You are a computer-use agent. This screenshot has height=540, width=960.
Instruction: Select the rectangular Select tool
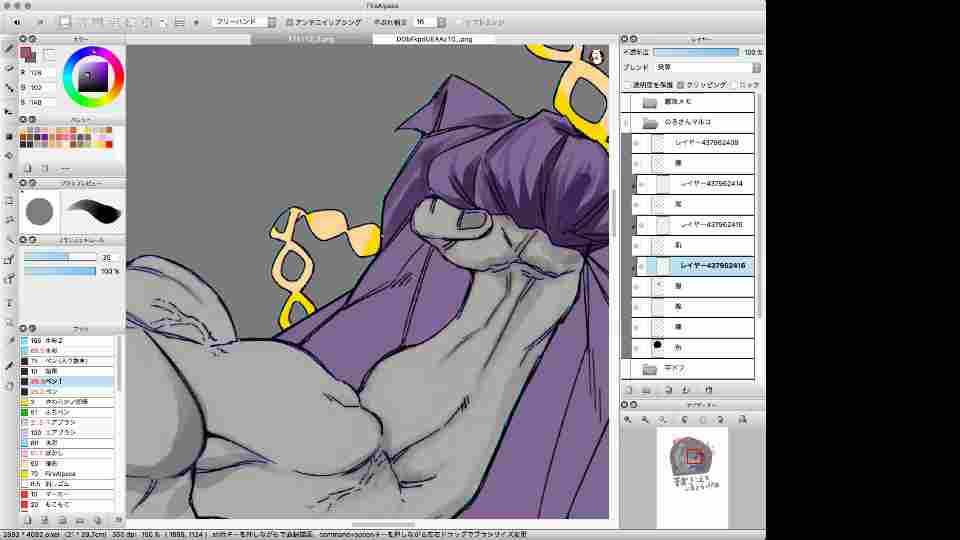[9, 201]
